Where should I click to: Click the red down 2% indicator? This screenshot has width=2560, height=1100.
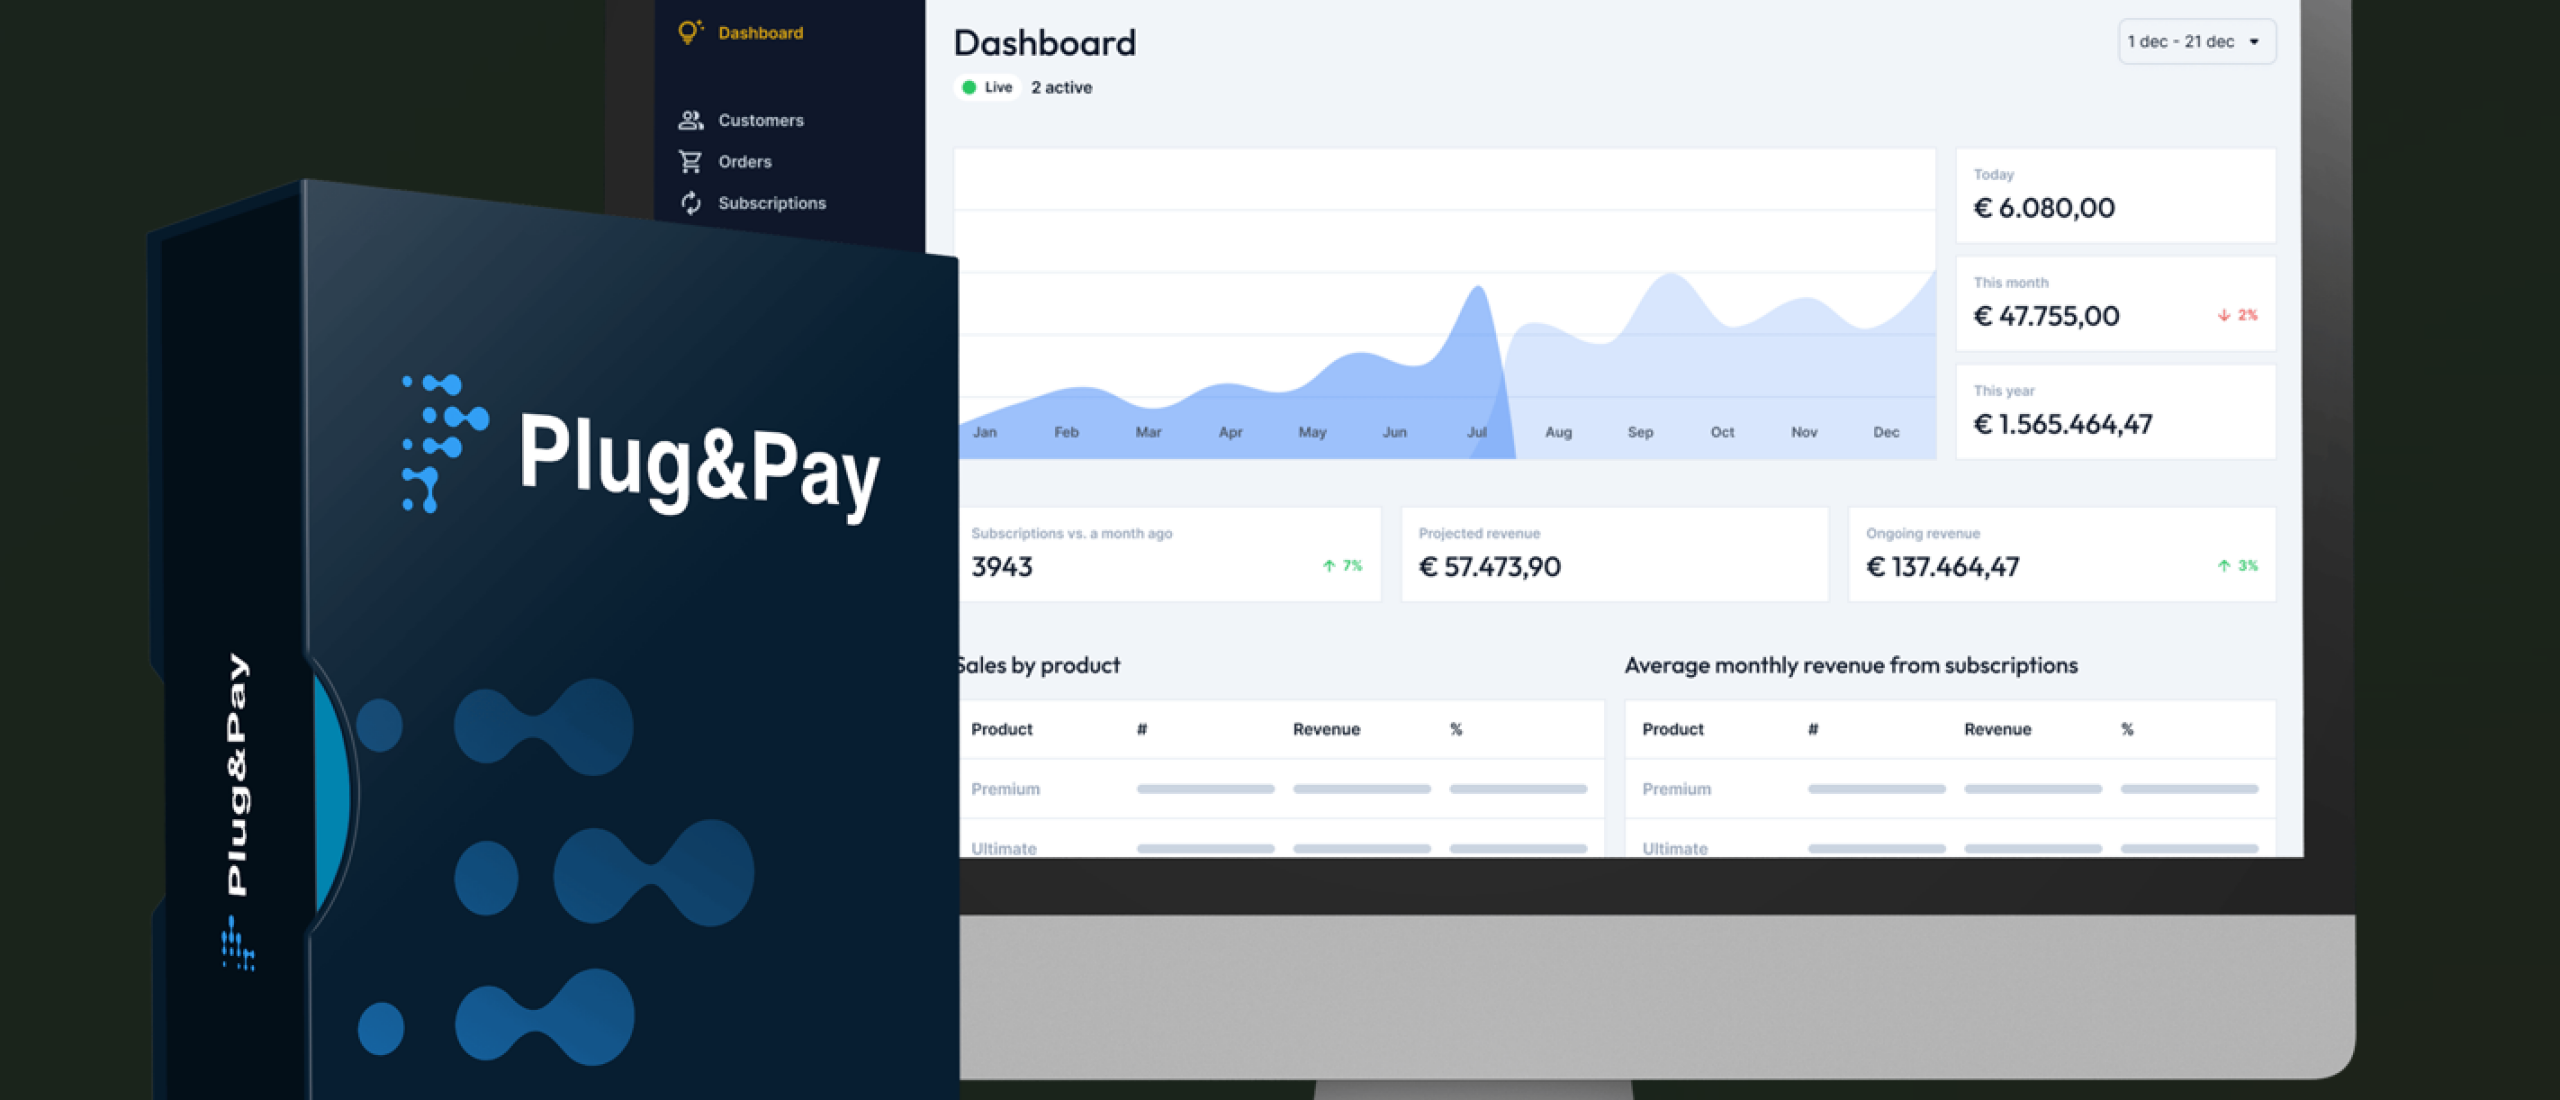[2238, 315]
